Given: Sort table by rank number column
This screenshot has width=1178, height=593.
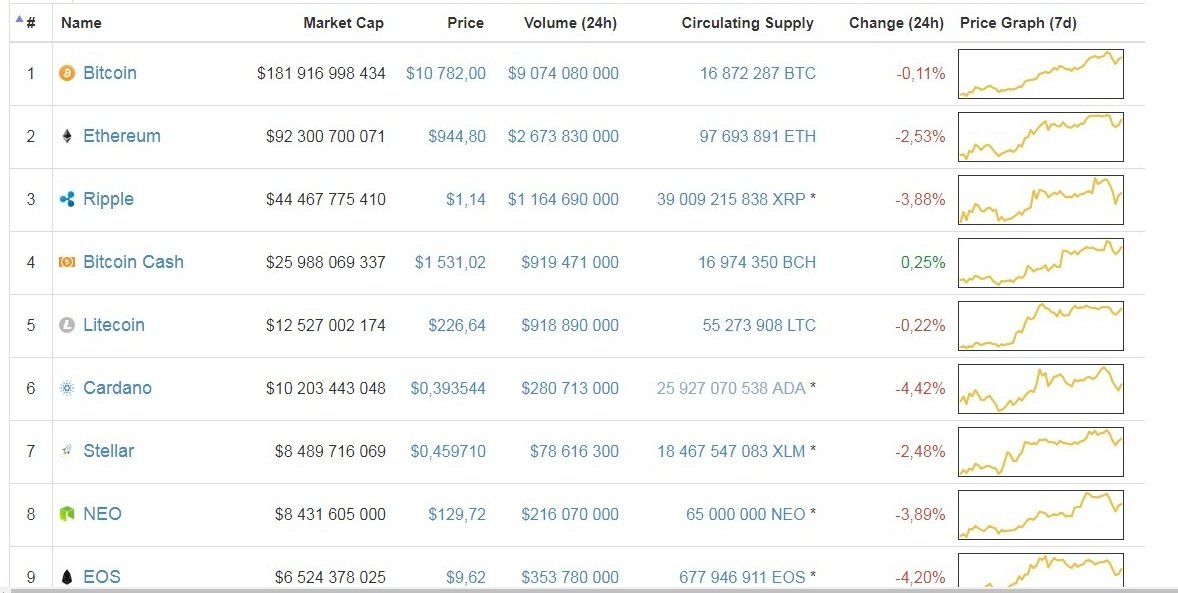Looking at the screenshot, I should 30,22.
